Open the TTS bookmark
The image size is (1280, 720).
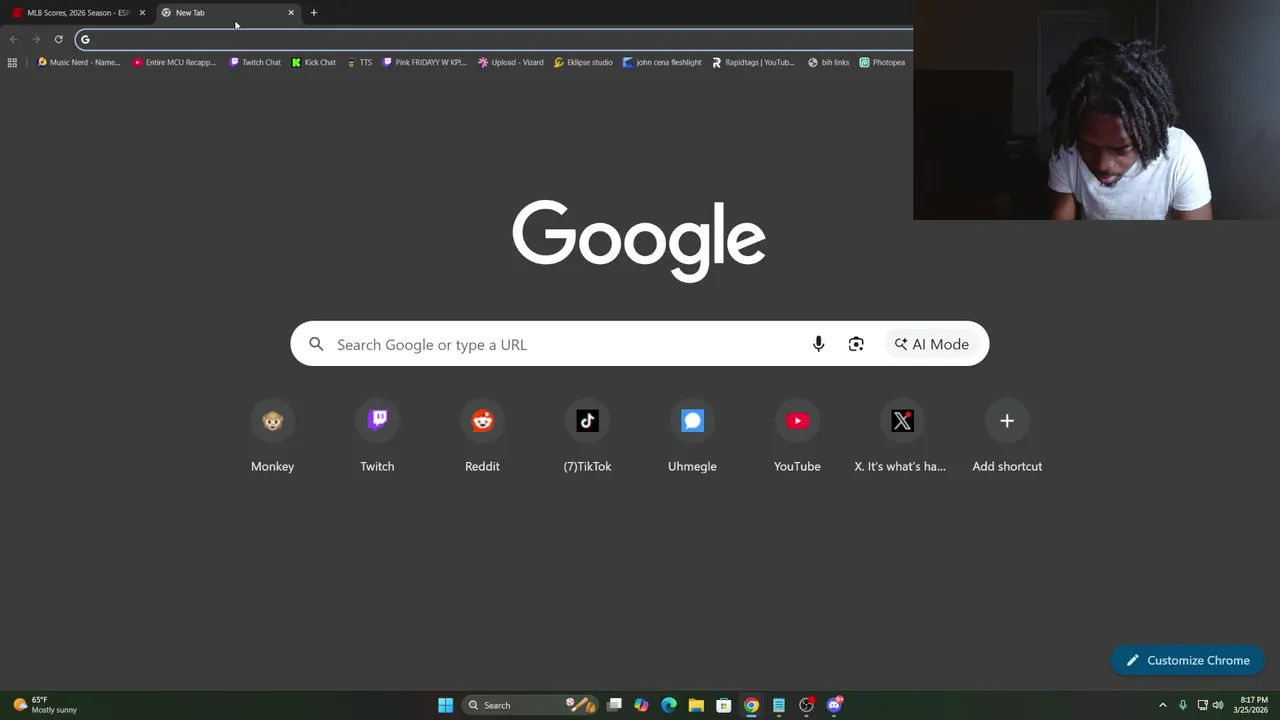pos(359,62)
